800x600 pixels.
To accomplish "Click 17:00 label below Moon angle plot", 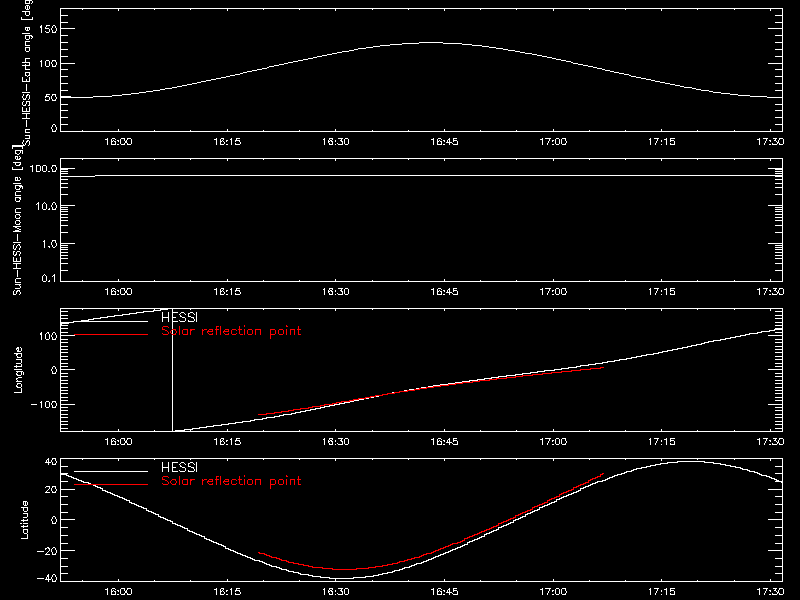I will click(553, 292).
